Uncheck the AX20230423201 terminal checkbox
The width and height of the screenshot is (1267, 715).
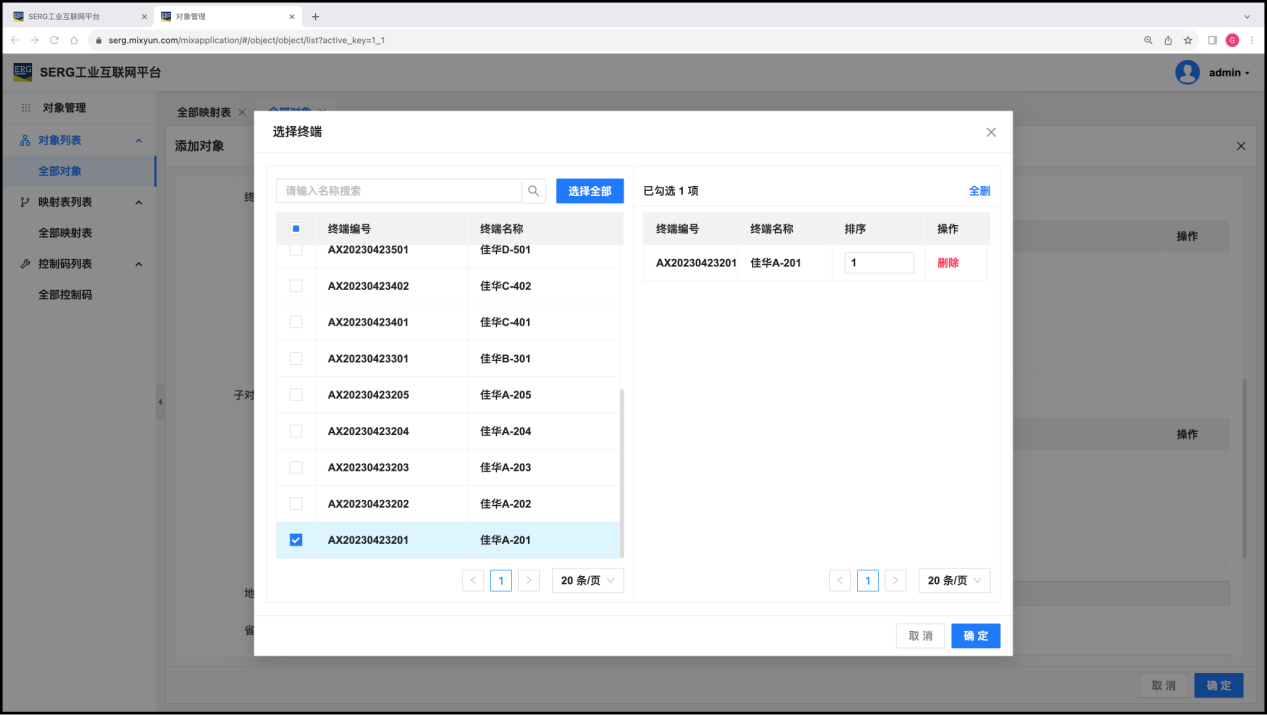pos(296,540)
